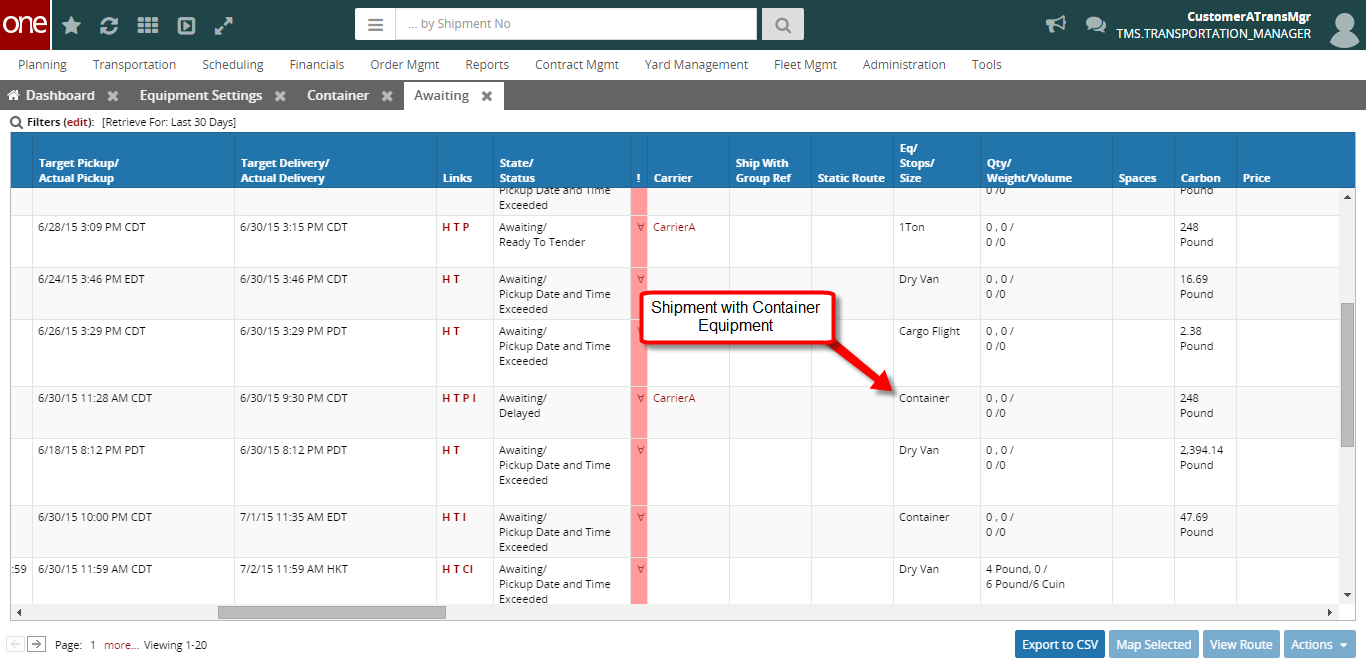
Task: Open search options hamburger menu
Action: pyautogui.click(x=375, y=24)
